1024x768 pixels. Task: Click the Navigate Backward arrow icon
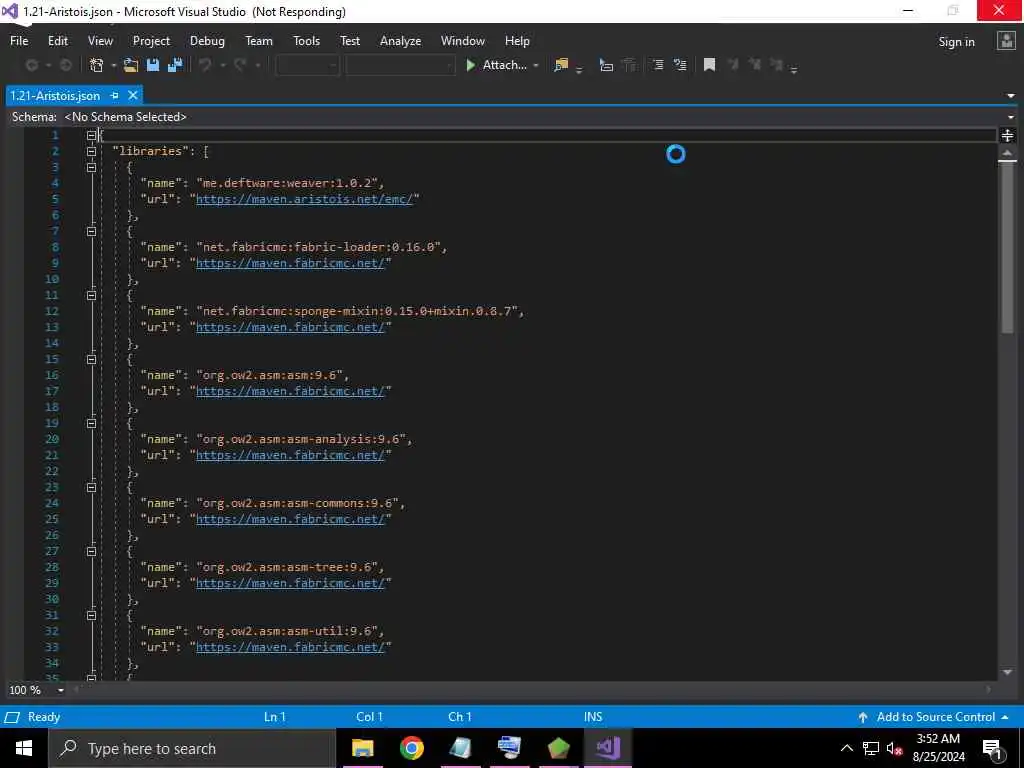point(31,65)
